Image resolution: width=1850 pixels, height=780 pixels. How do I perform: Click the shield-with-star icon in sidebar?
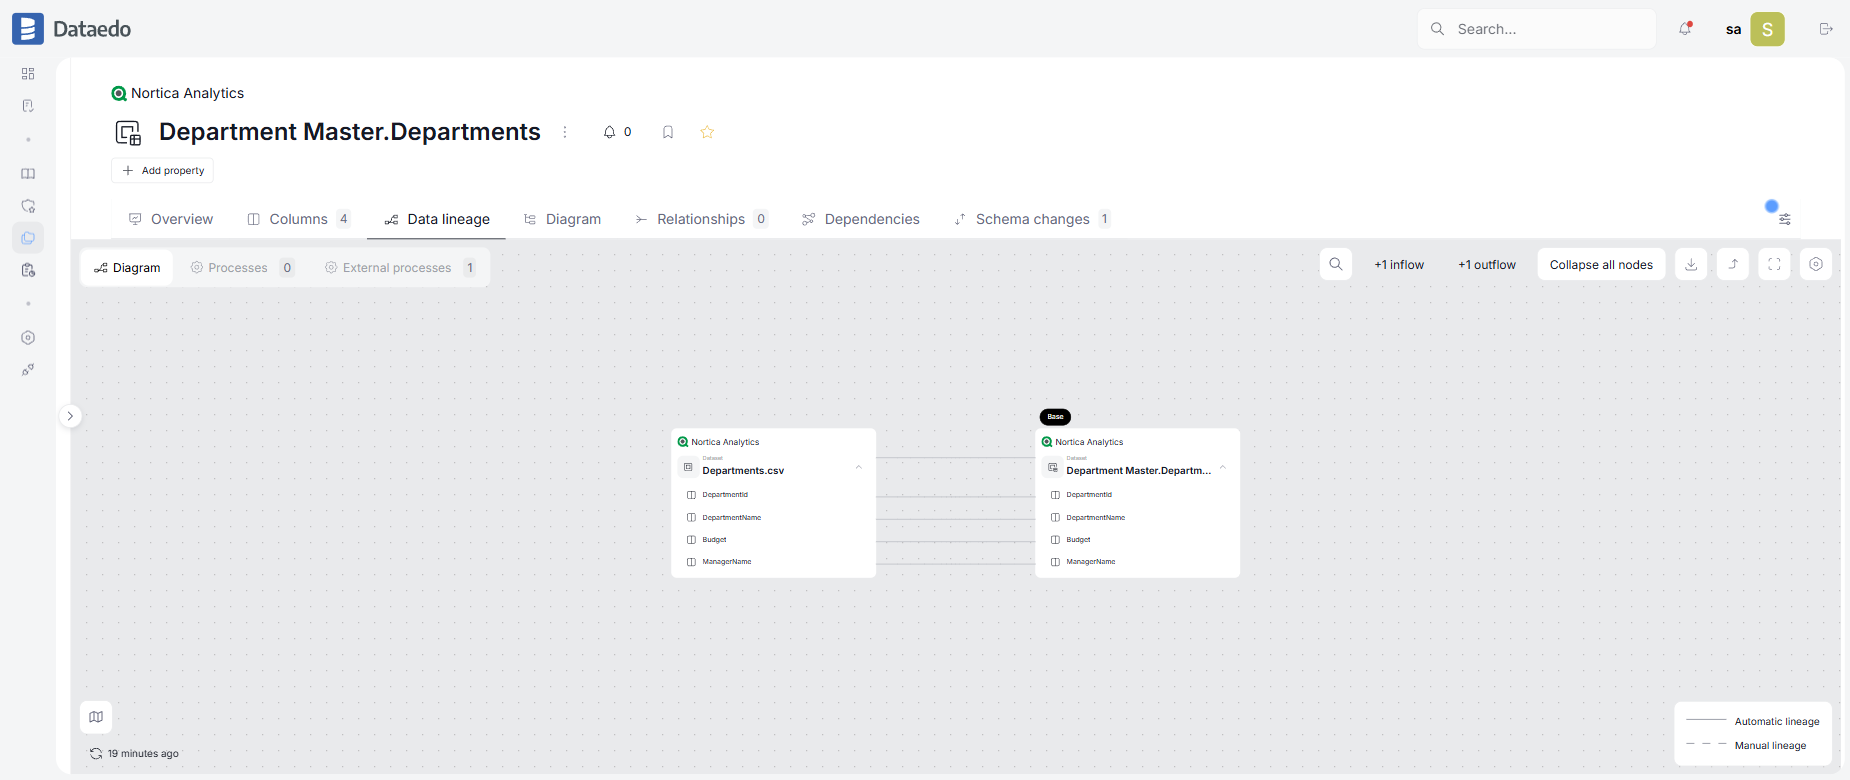tap(28, 206)
